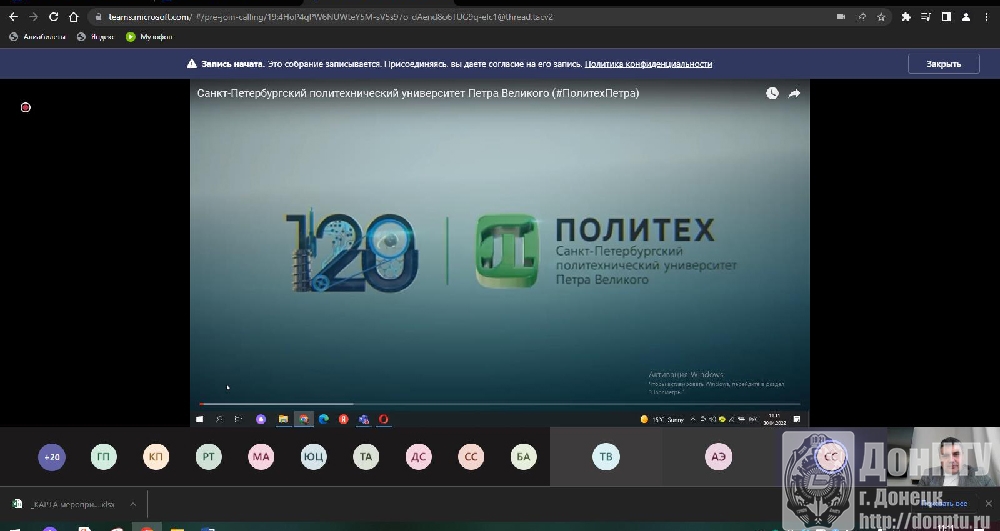Click the browser forward arrow
The height and width of the screenshot is (531, 1000).
pos(33,17)
